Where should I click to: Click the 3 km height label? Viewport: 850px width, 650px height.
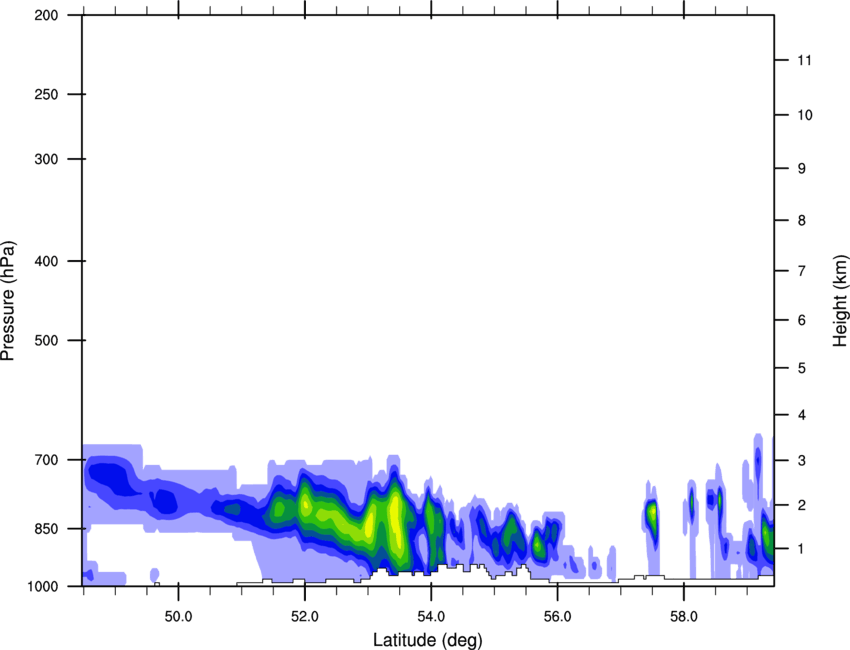tap(802, 461)
